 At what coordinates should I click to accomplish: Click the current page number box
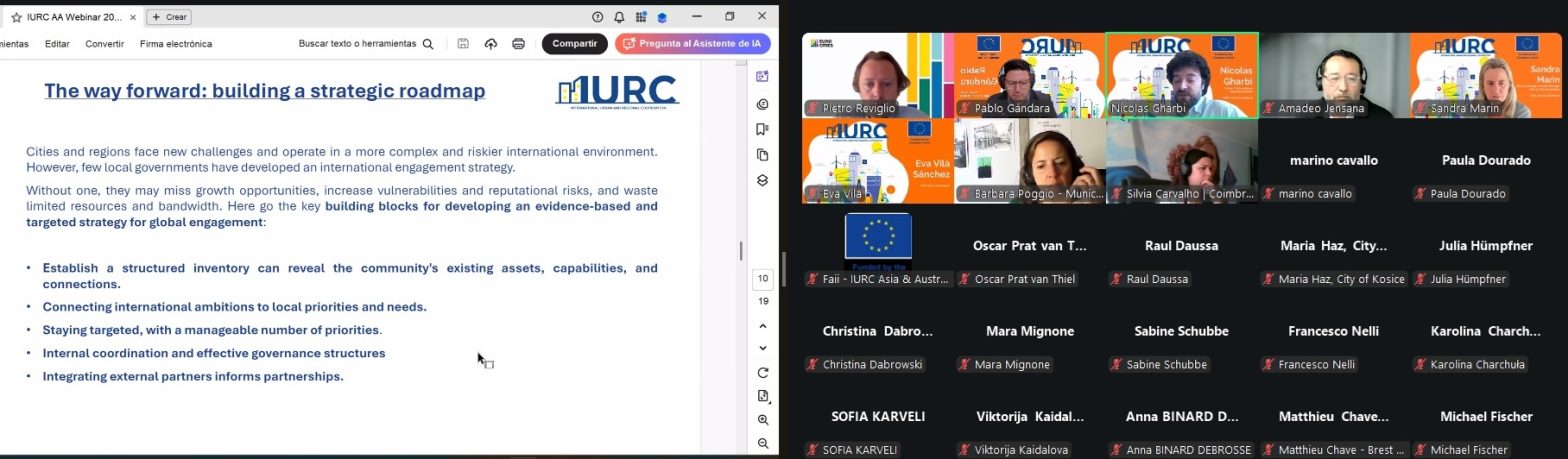pos(763,279)
